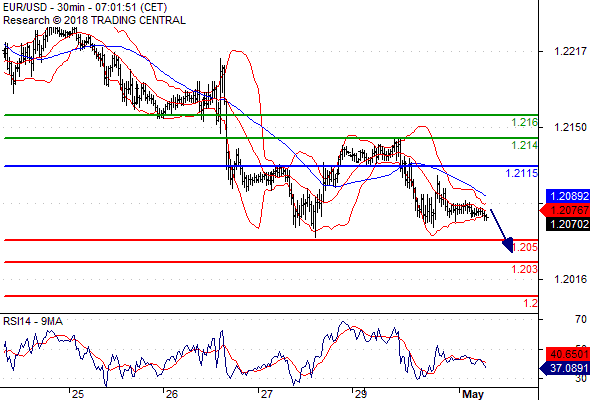Click the date label 27
This screenshot has width=590, height=400.
coord(266,394)
